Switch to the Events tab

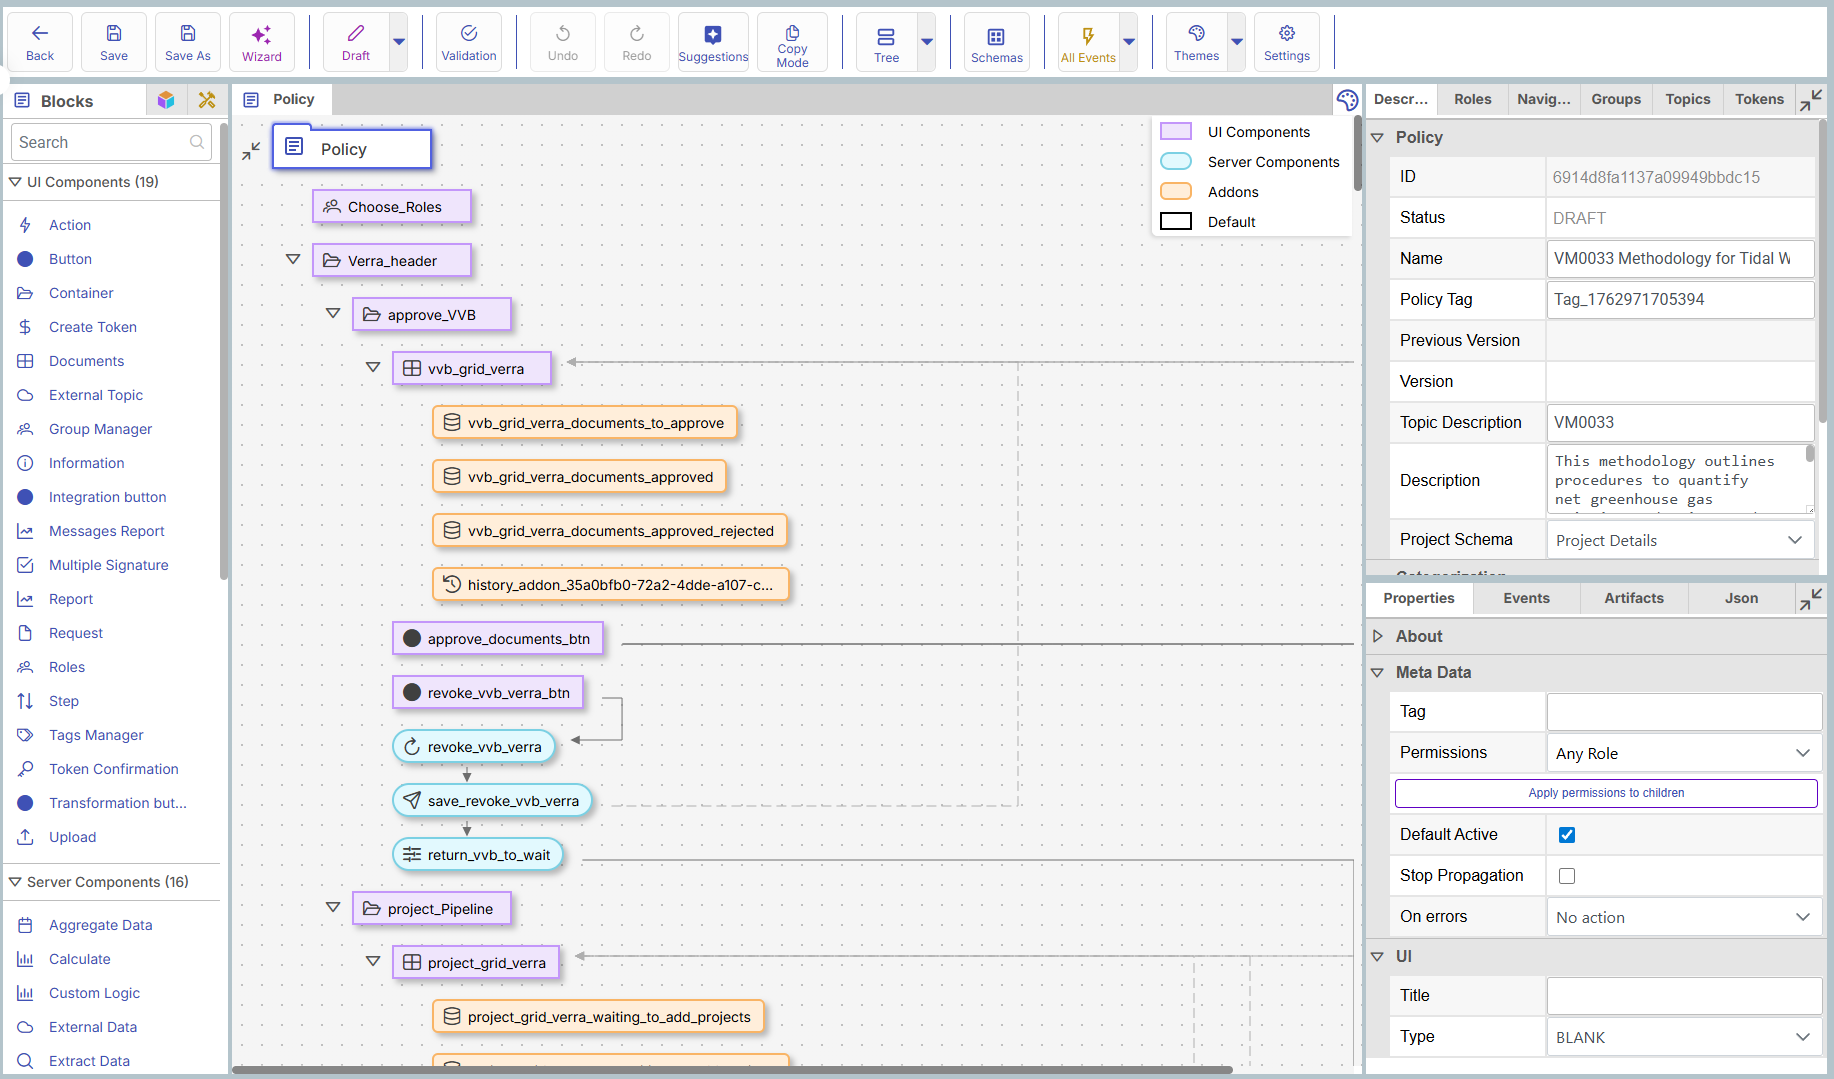1526,598
